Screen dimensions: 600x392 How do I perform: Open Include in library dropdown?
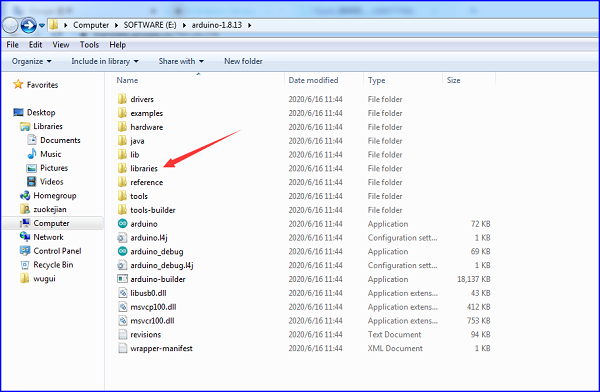click(105, 61)
